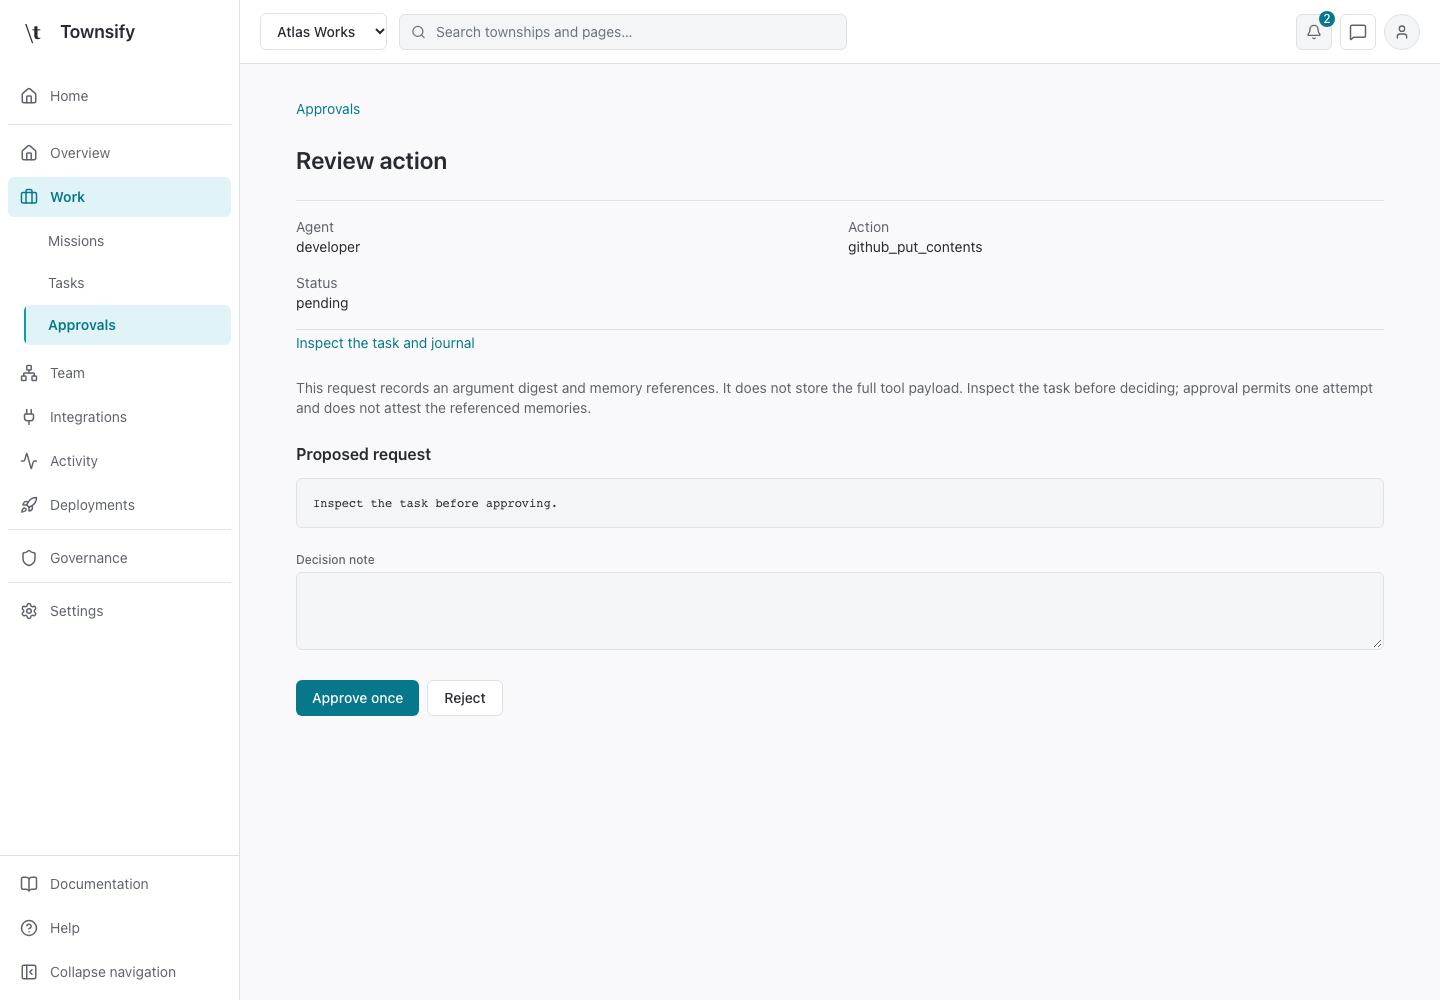The image size is (1440, 1000).
Task: Click the Reject button
Action: pyautogui.click(x=465, y=698)
